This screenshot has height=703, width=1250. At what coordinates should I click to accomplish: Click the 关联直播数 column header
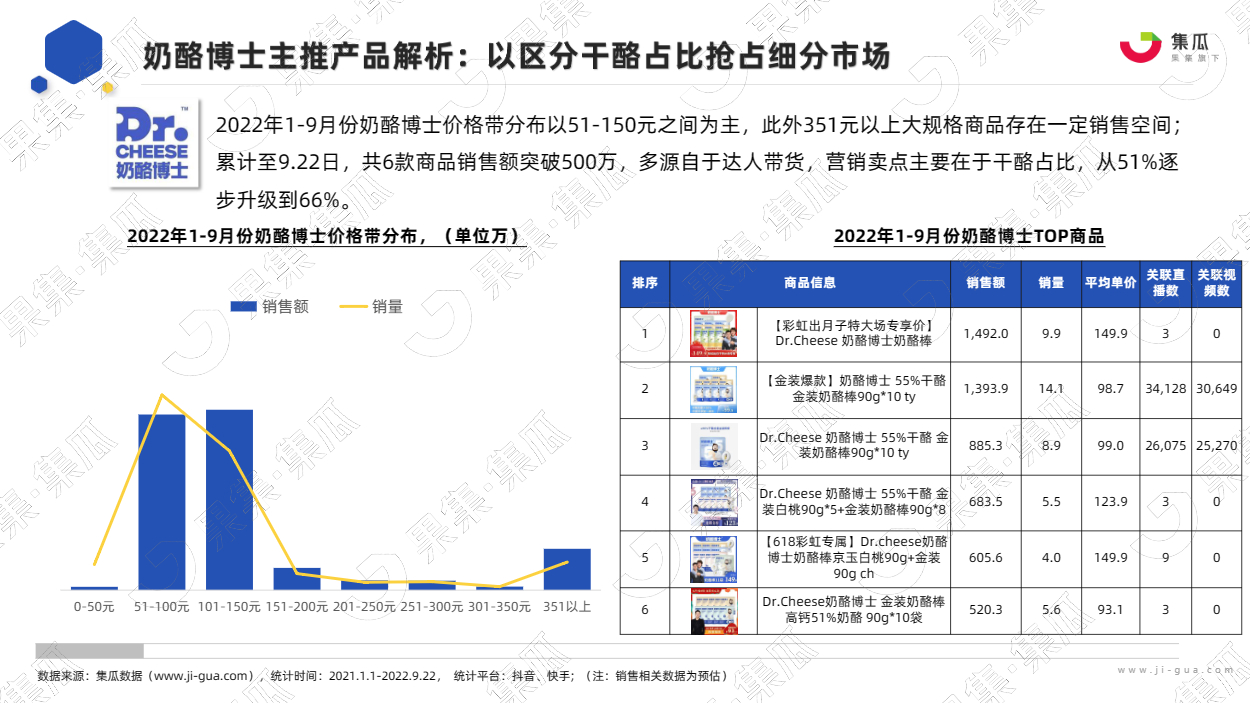(x=1166, y=283)
